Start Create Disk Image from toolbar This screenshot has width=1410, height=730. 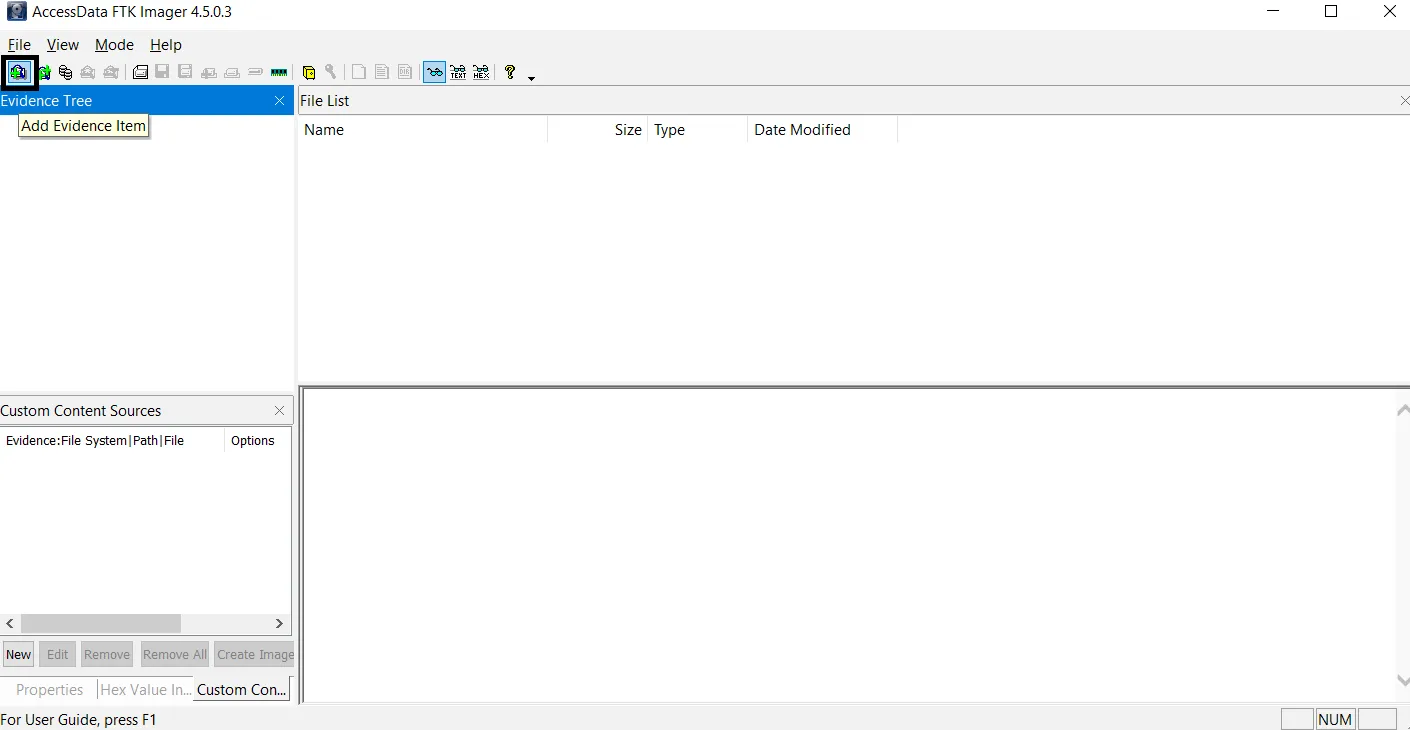(x=140, y=72)
